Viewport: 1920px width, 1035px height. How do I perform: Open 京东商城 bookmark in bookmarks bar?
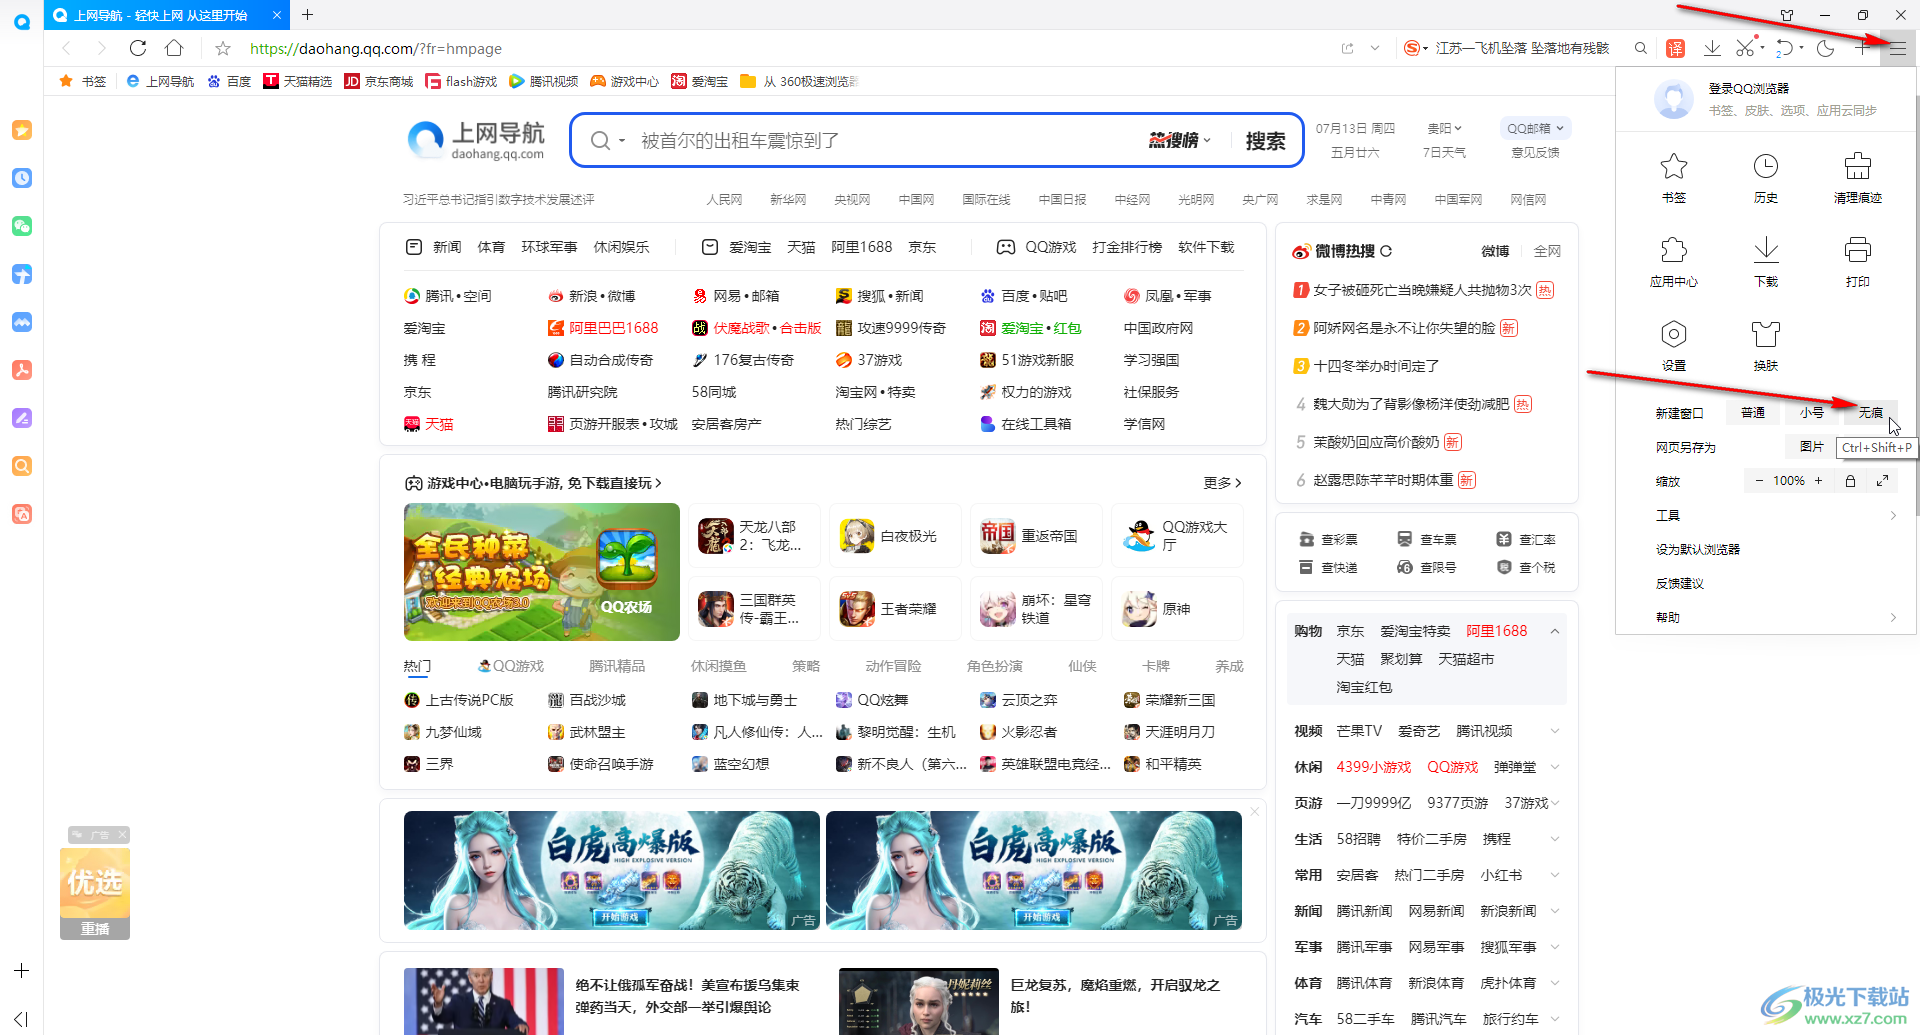pyautogui.click(x=378, y=81)
